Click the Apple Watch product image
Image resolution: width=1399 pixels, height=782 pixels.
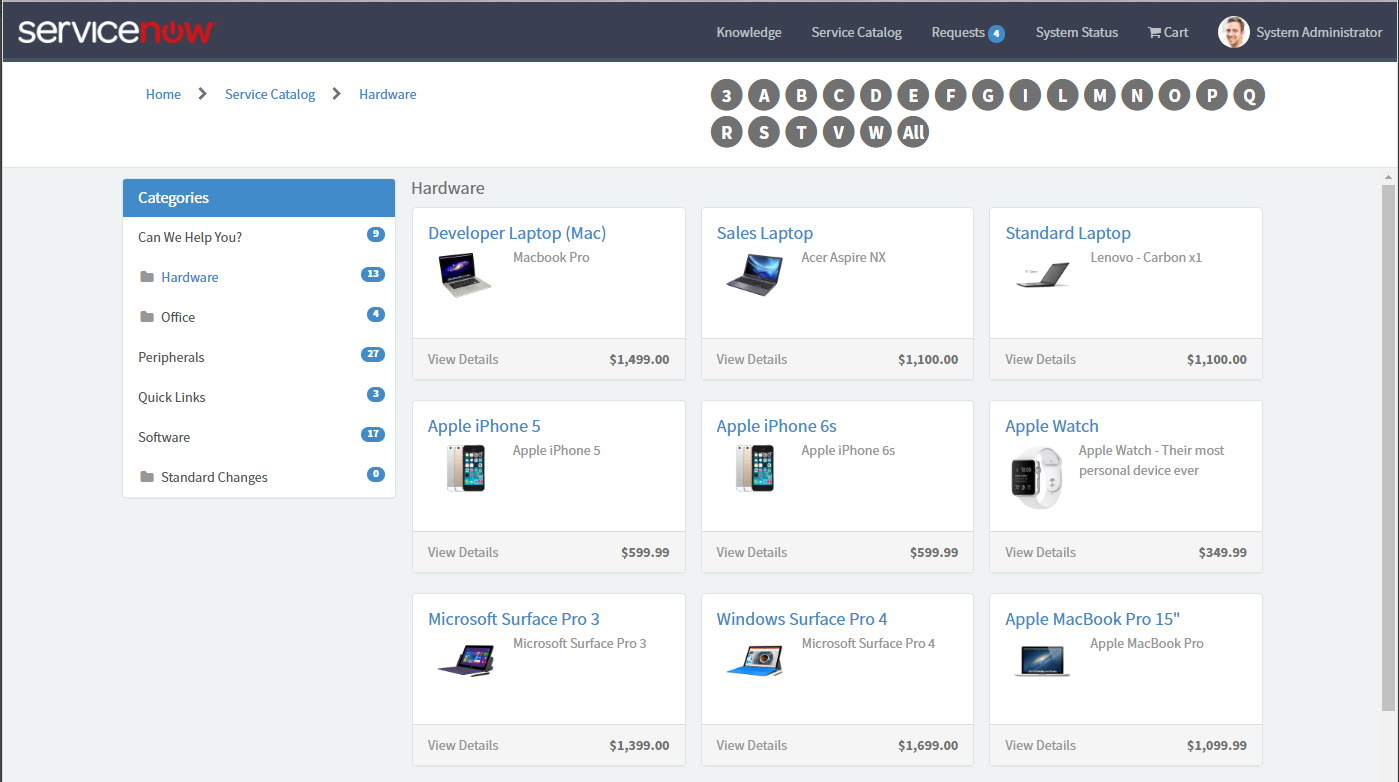coord(1036,477)
